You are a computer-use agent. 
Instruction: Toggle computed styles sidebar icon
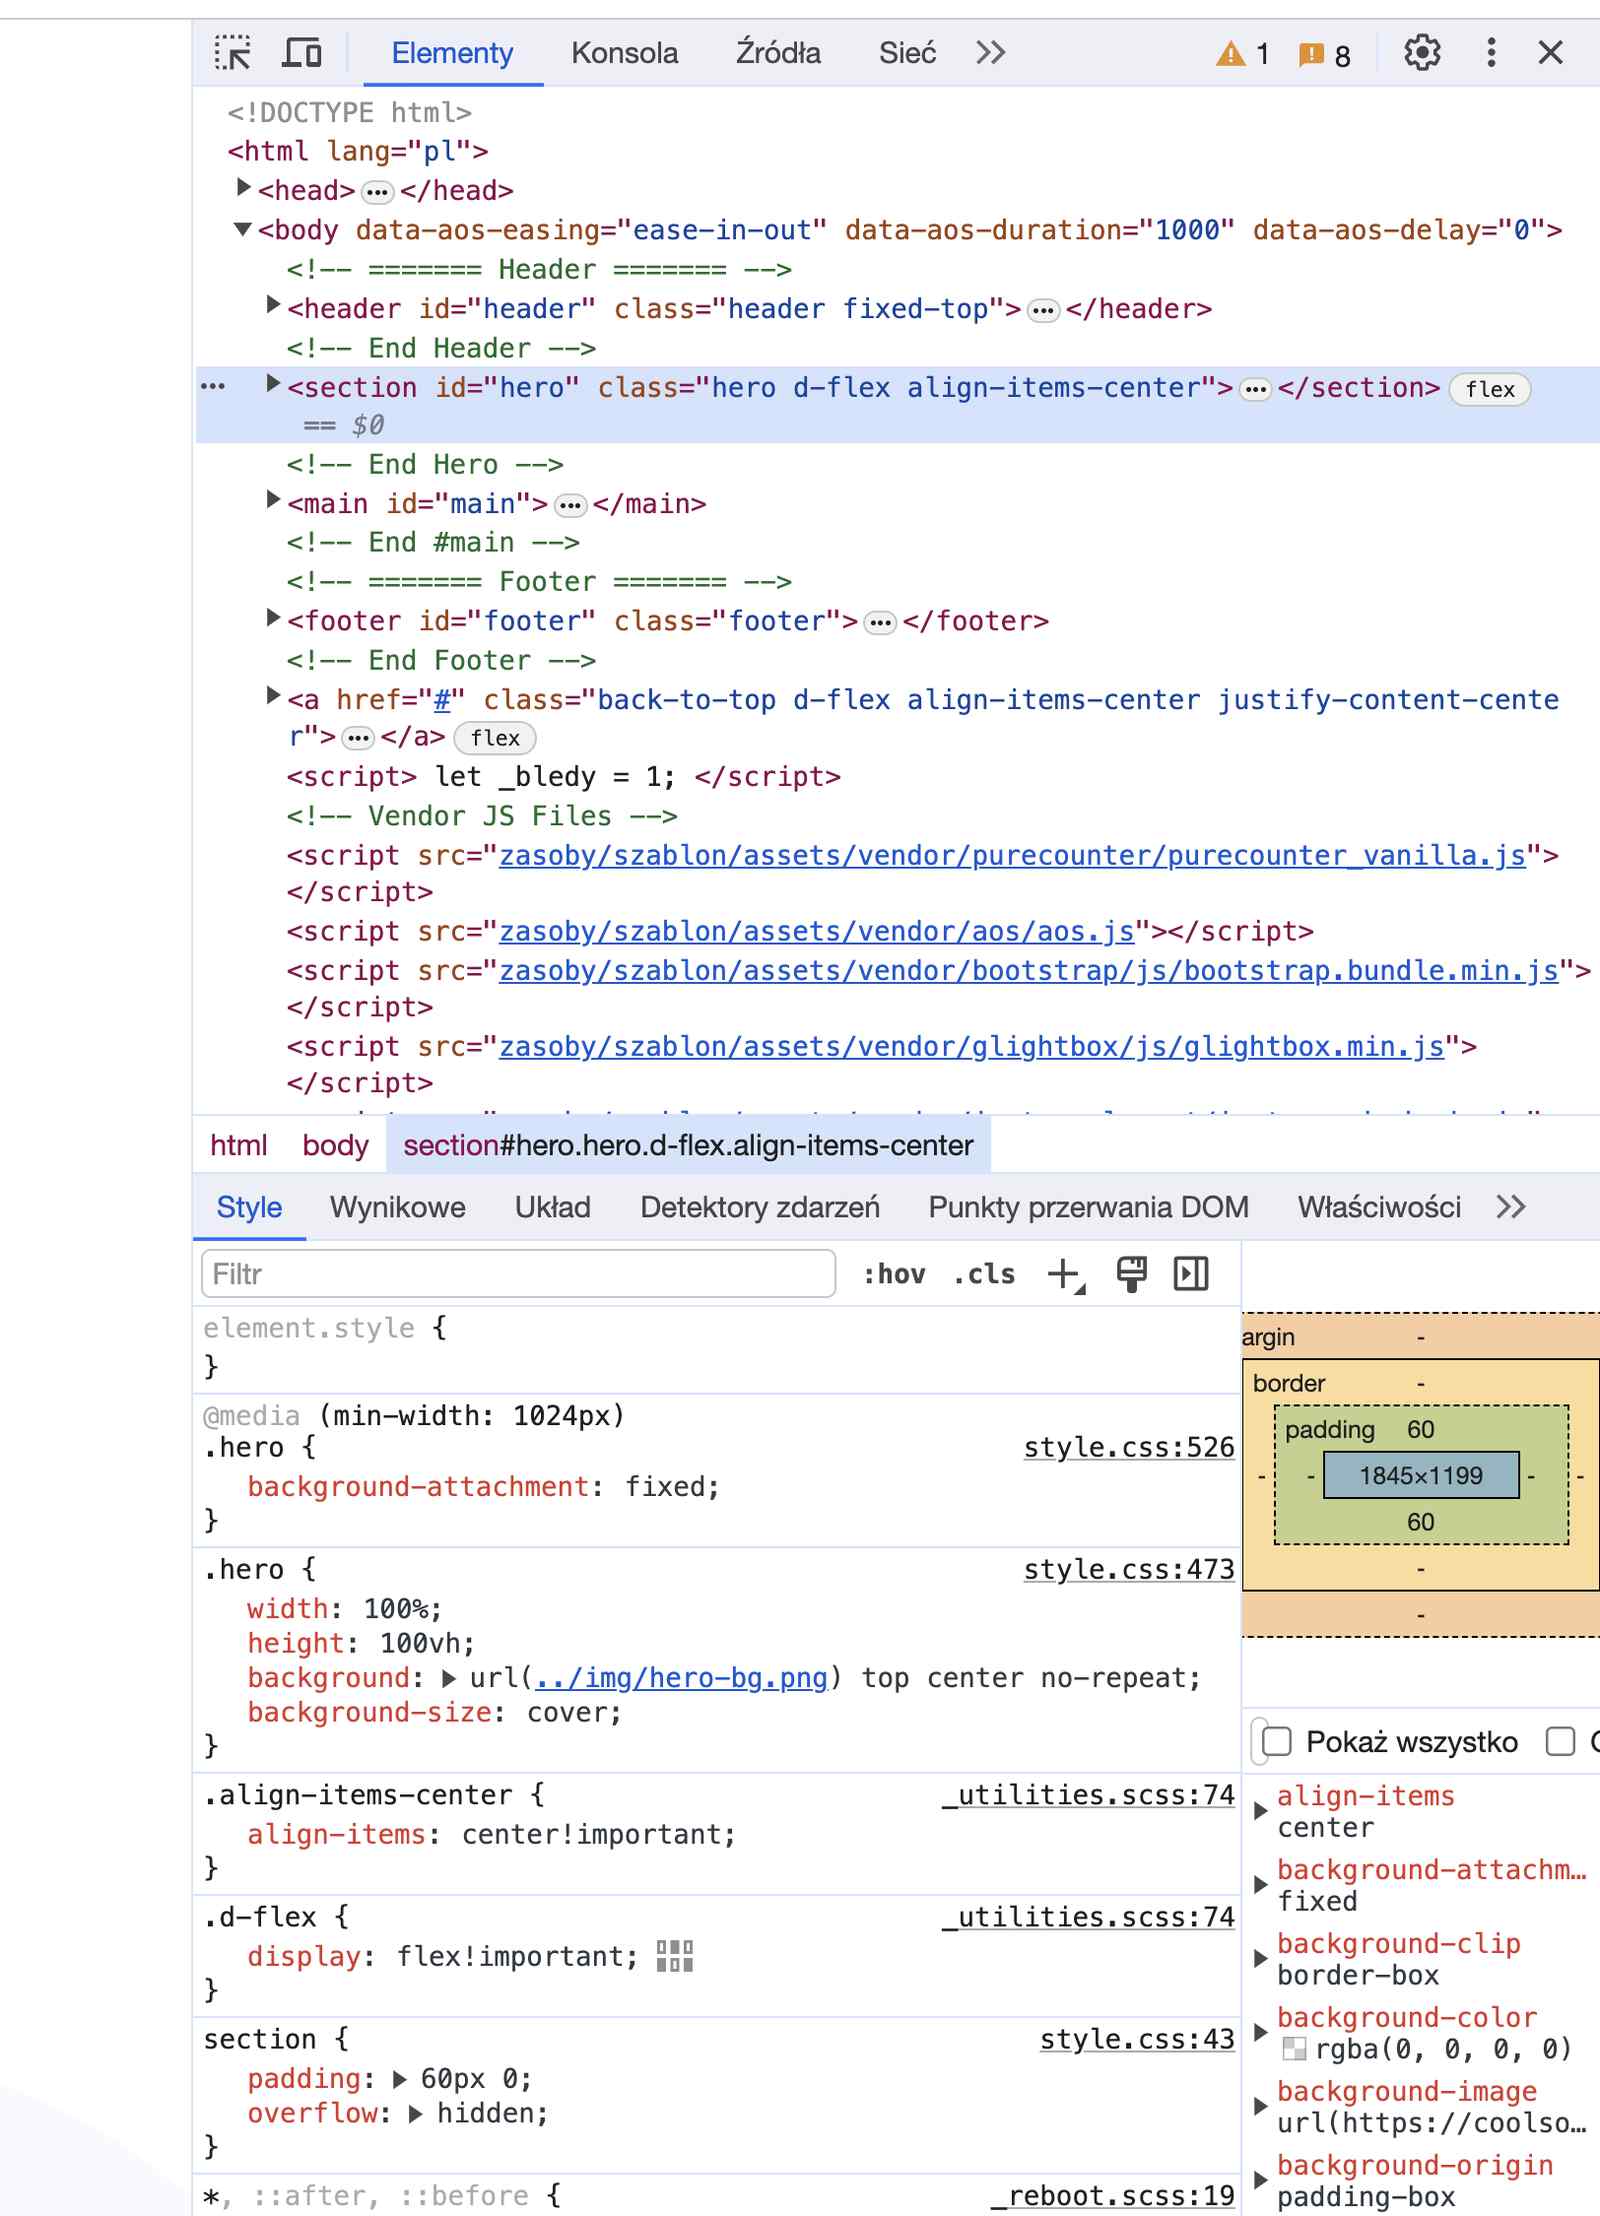[x=1191, y=1274]
